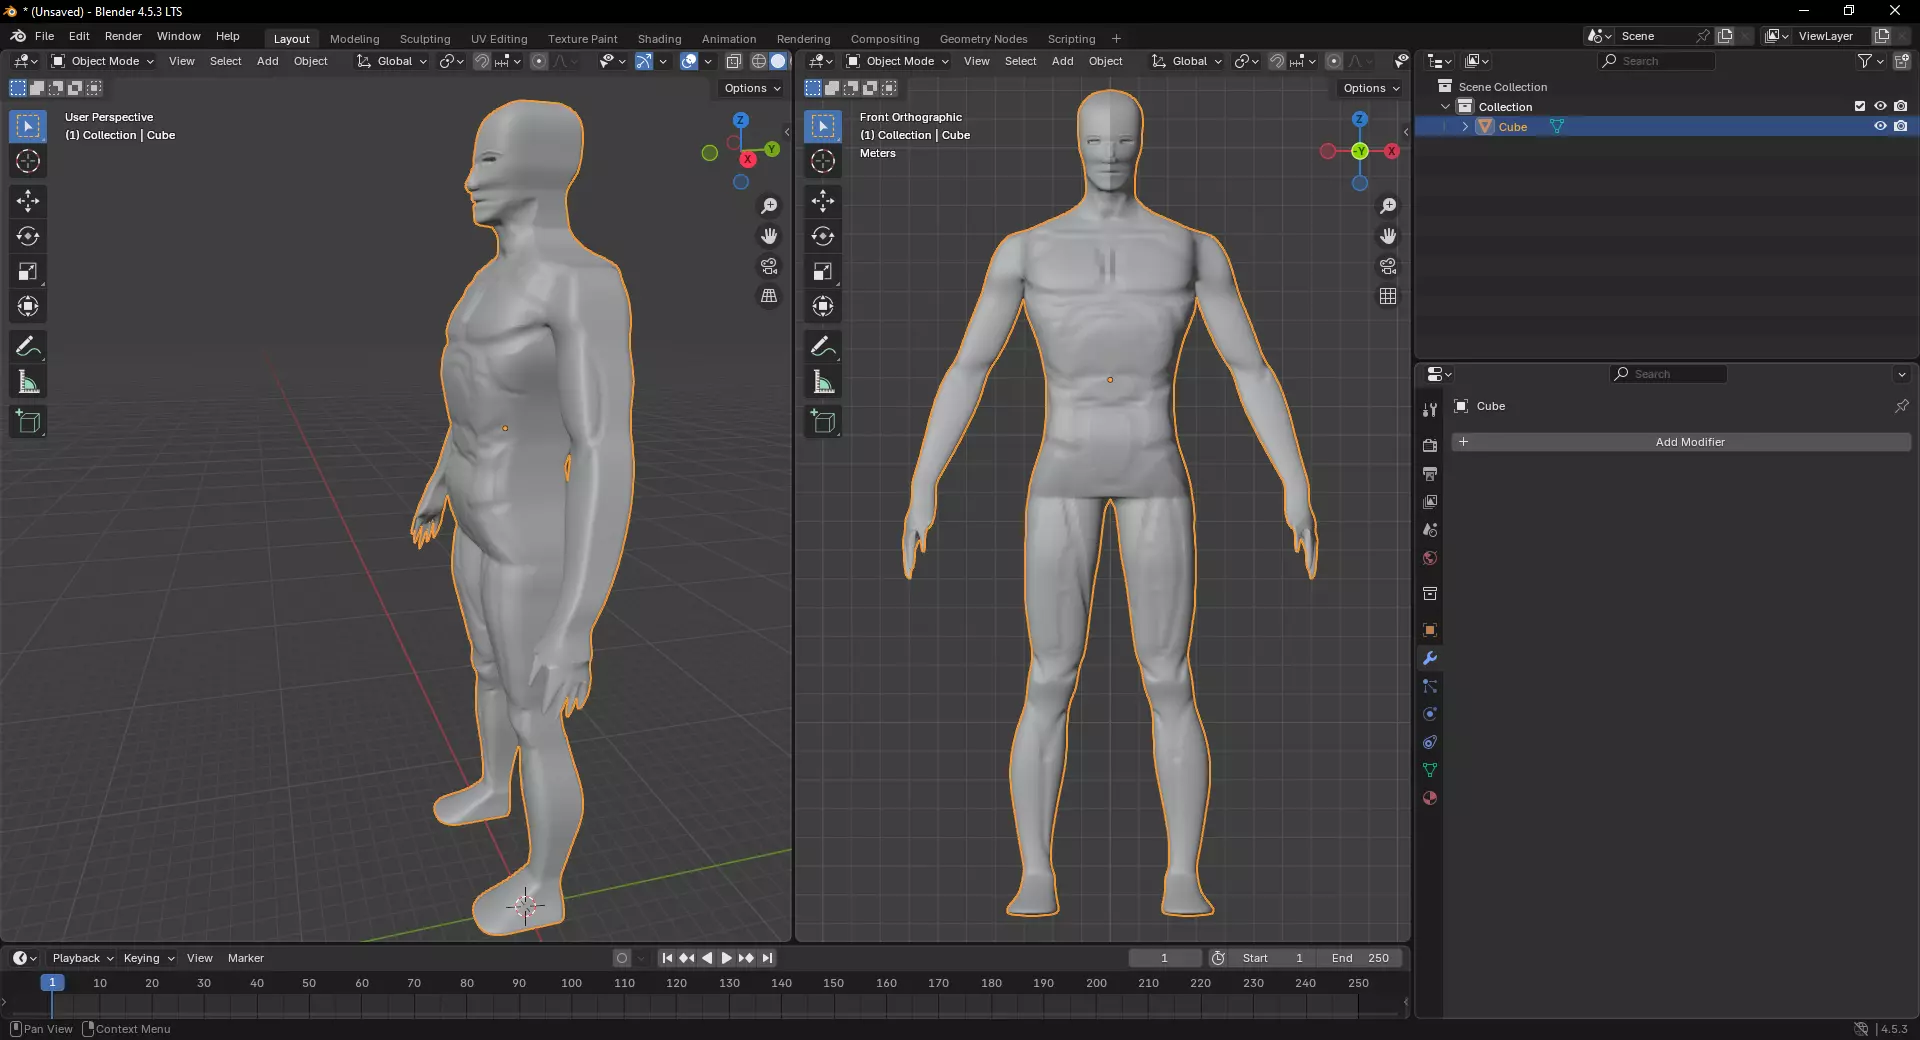
Task: Toggle snapping magnet in left viewport header
Action: click(x=481, y=61)
